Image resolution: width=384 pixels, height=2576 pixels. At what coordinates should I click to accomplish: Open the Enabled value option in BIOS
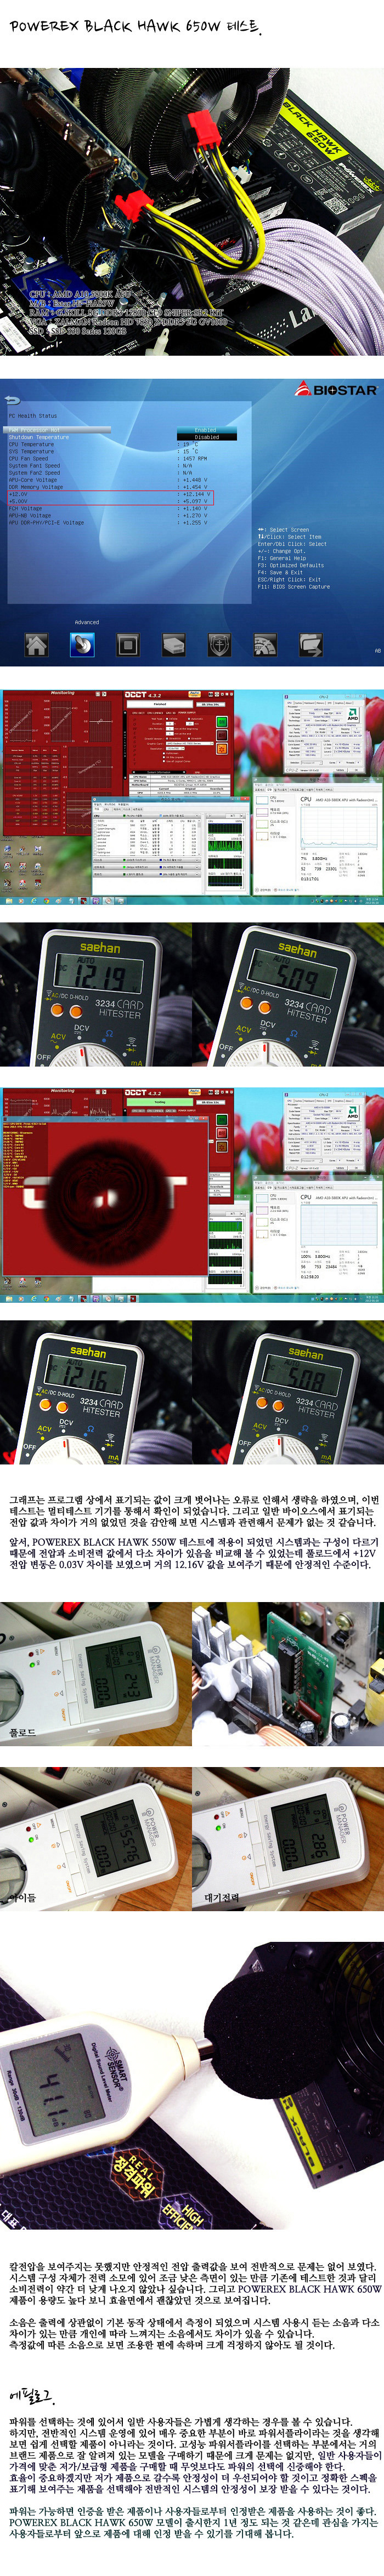click(207, 430)
